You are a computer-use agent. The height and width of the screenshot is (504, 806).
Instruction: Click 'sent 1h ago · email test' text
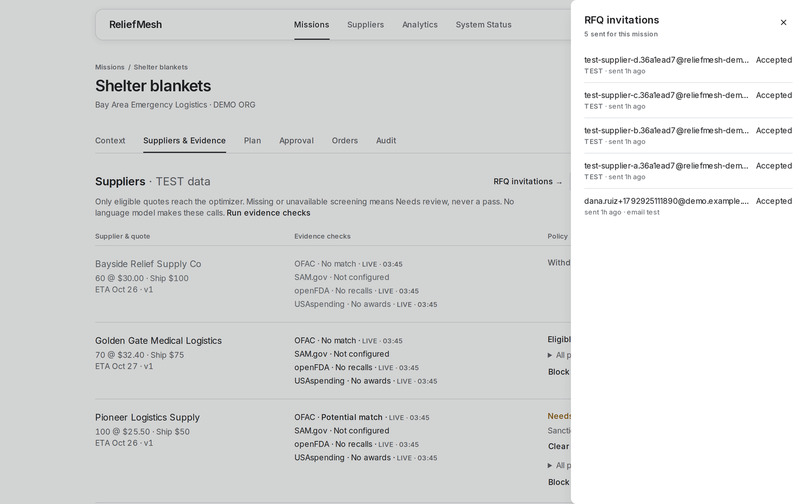point(621,212)
